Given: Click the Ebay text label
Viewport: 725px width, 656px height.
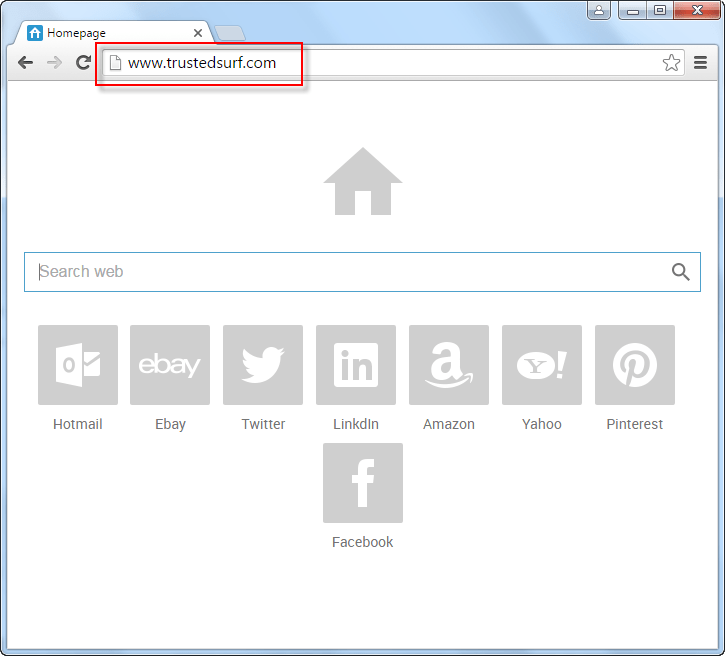Looking at the screenshot, I should click(170, 424).
